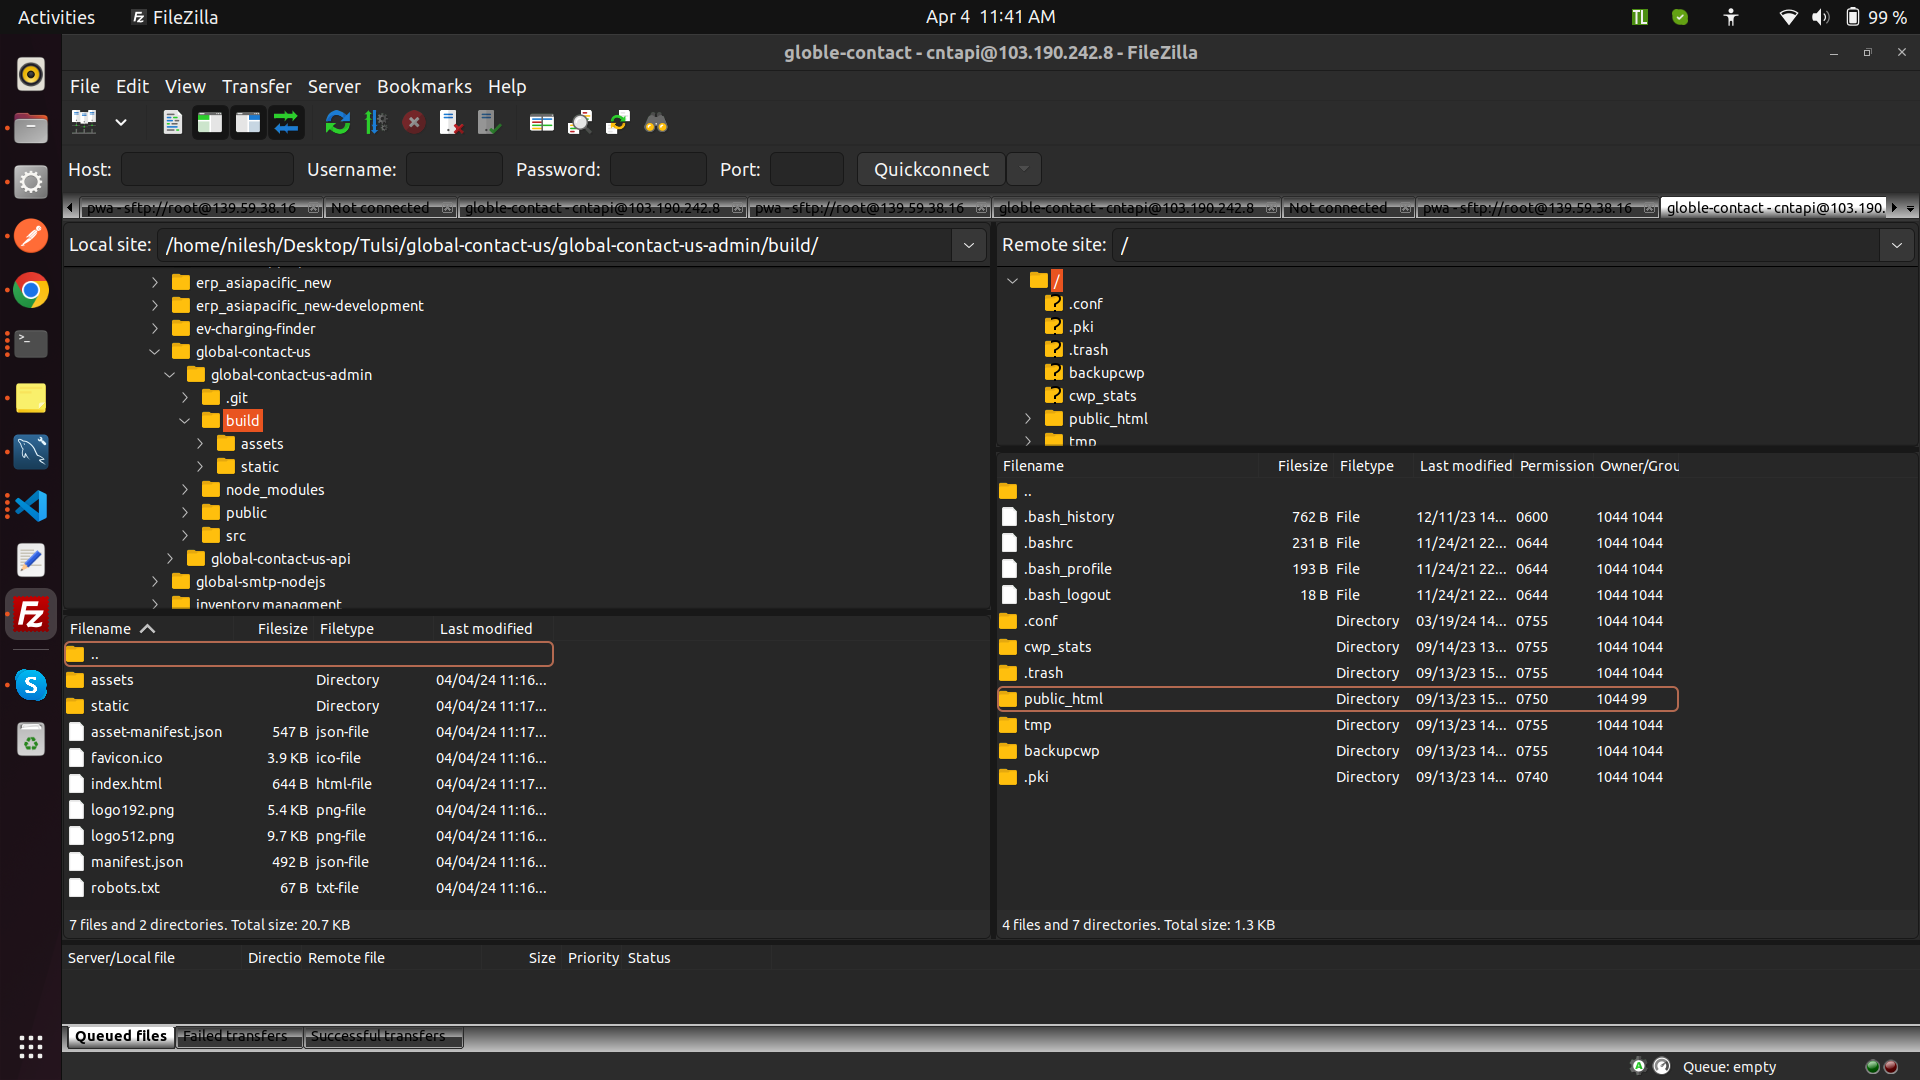Image resolution: width=1920 pixels, height=1080 pixels.
Task: Open the Quickconnect history dropdown
Action: [1023, 169]
